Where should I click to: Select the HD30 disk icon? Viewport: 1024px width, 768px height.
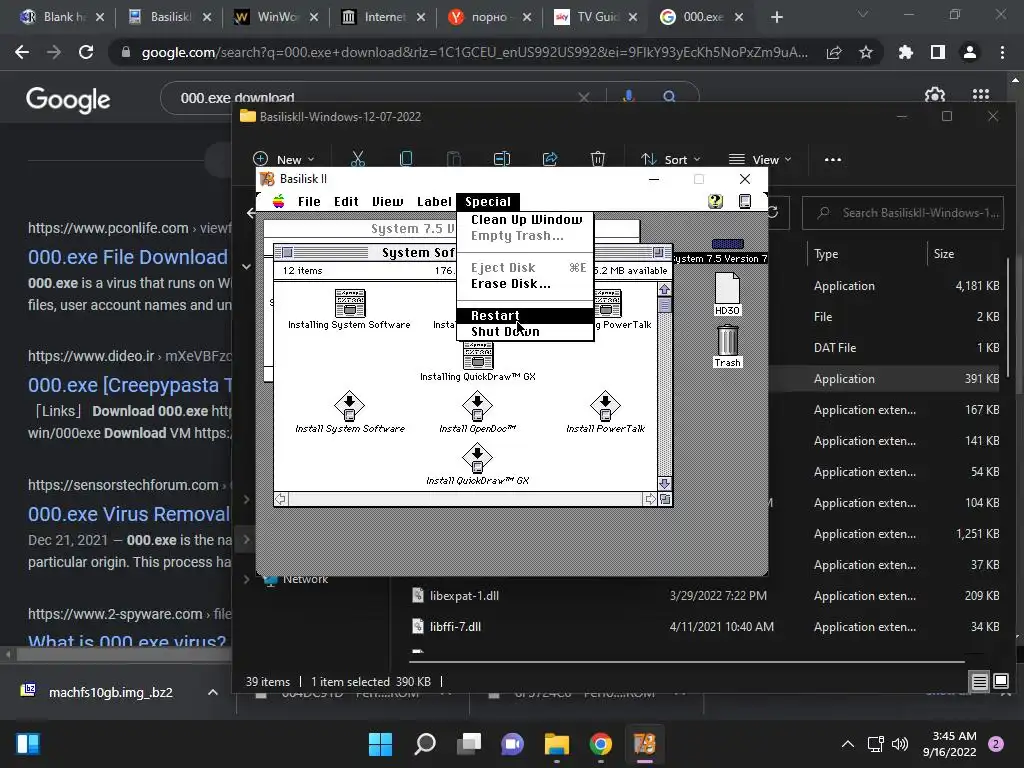[x=727, y=294]
